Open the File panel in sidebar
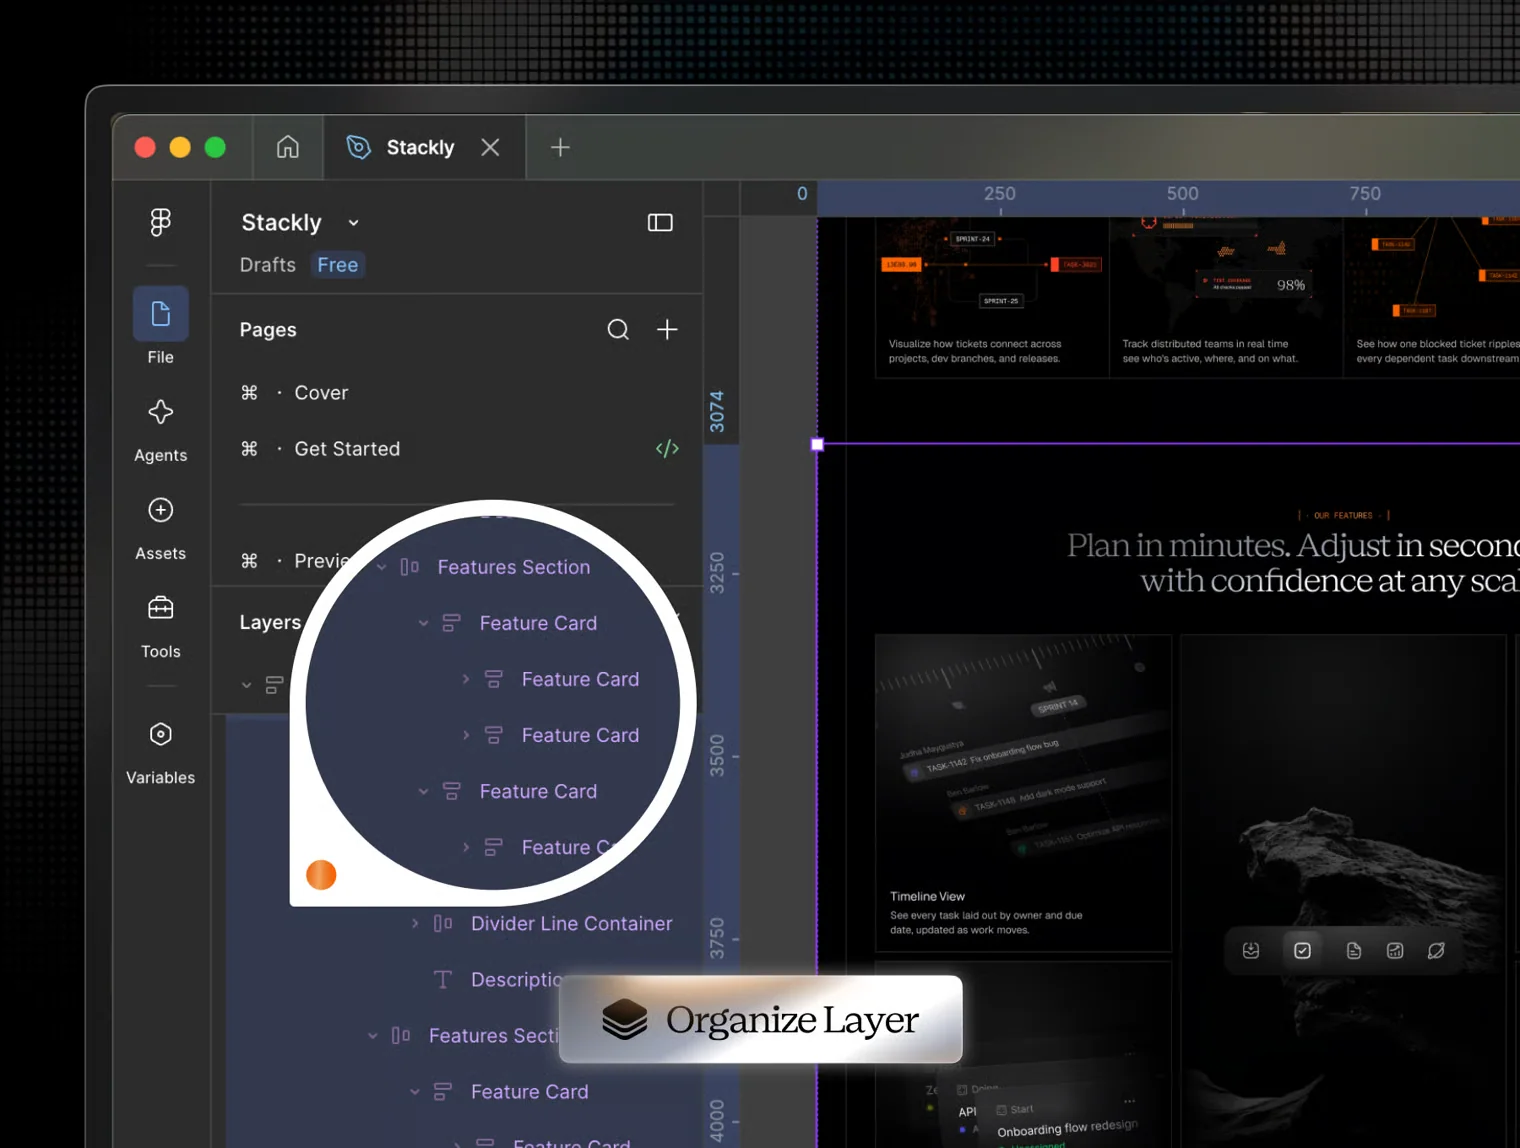The width and height of the screenshot is (1520, 1148). [160, 327]
